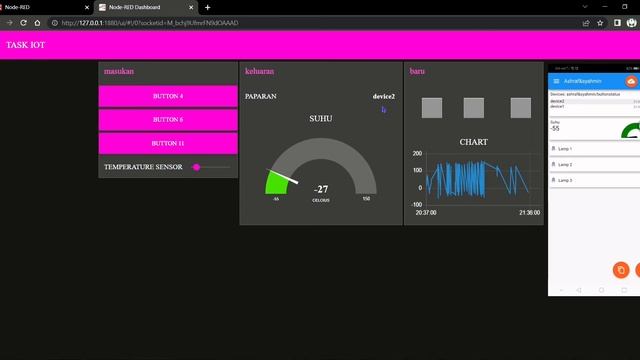Click the first gray indicator square in baru

432,108
